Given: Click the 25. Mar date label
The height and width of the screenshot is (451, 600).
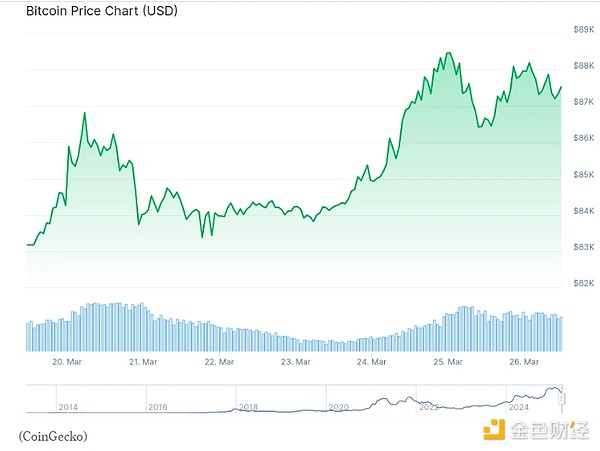Looking at the screenshot, I should click(x=448, y=361).
